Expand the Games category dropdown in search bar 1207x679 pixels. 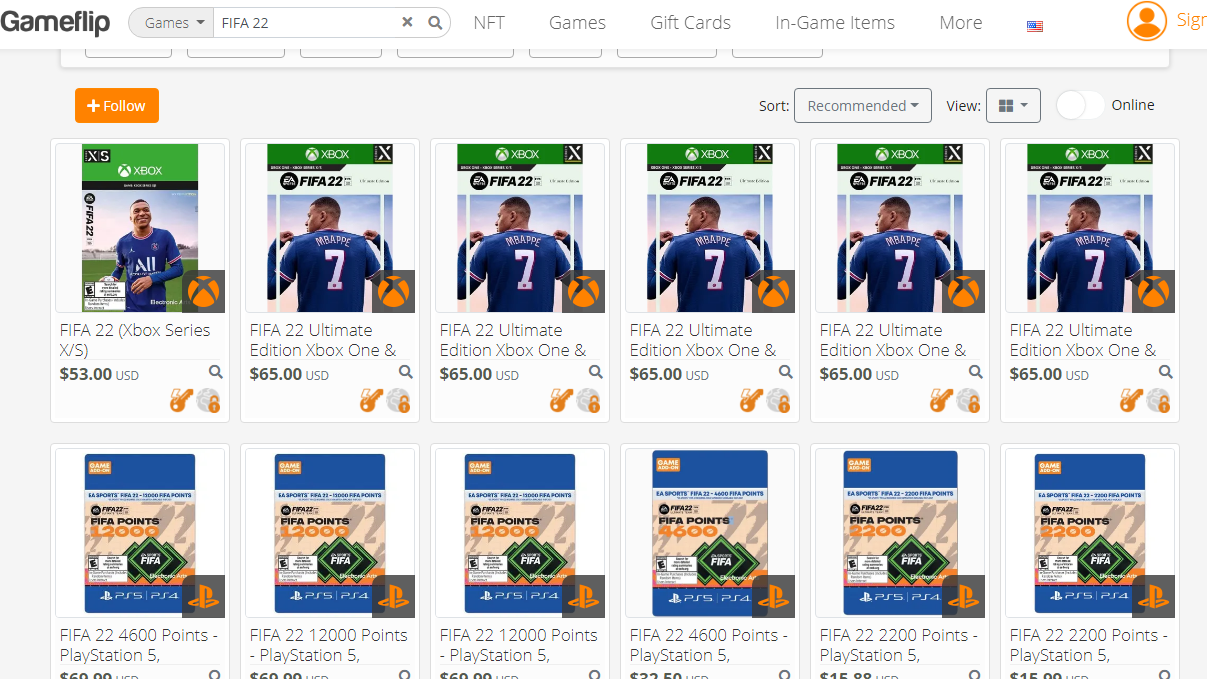171,22
